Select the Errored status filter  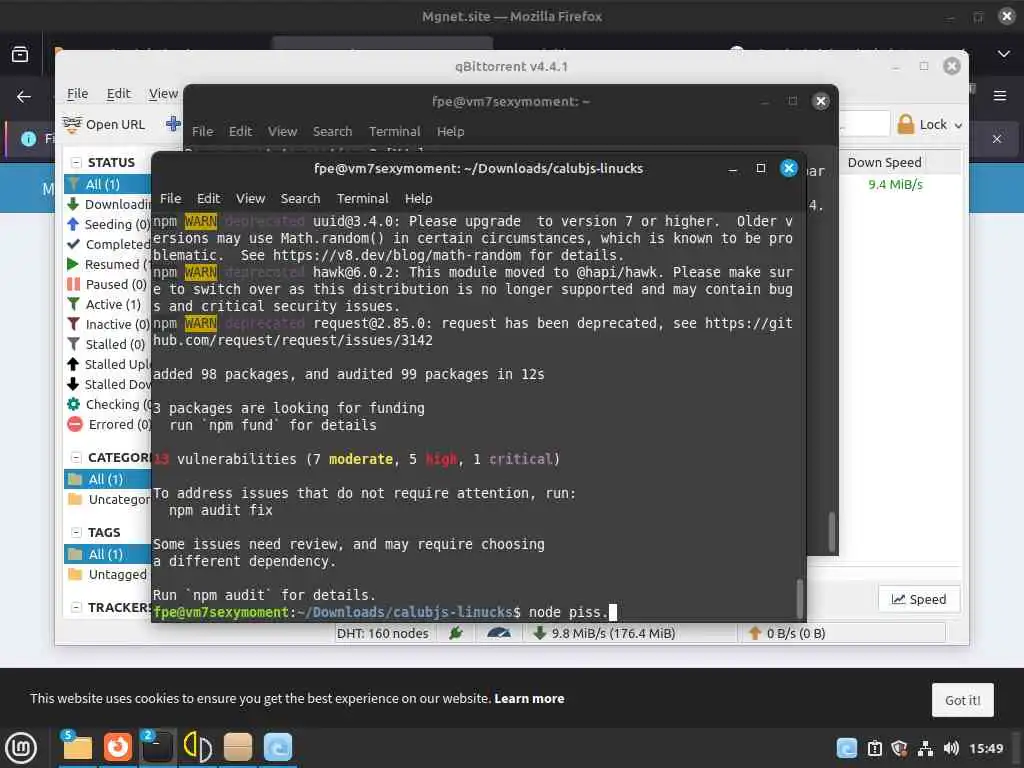(x=108, y=424)
